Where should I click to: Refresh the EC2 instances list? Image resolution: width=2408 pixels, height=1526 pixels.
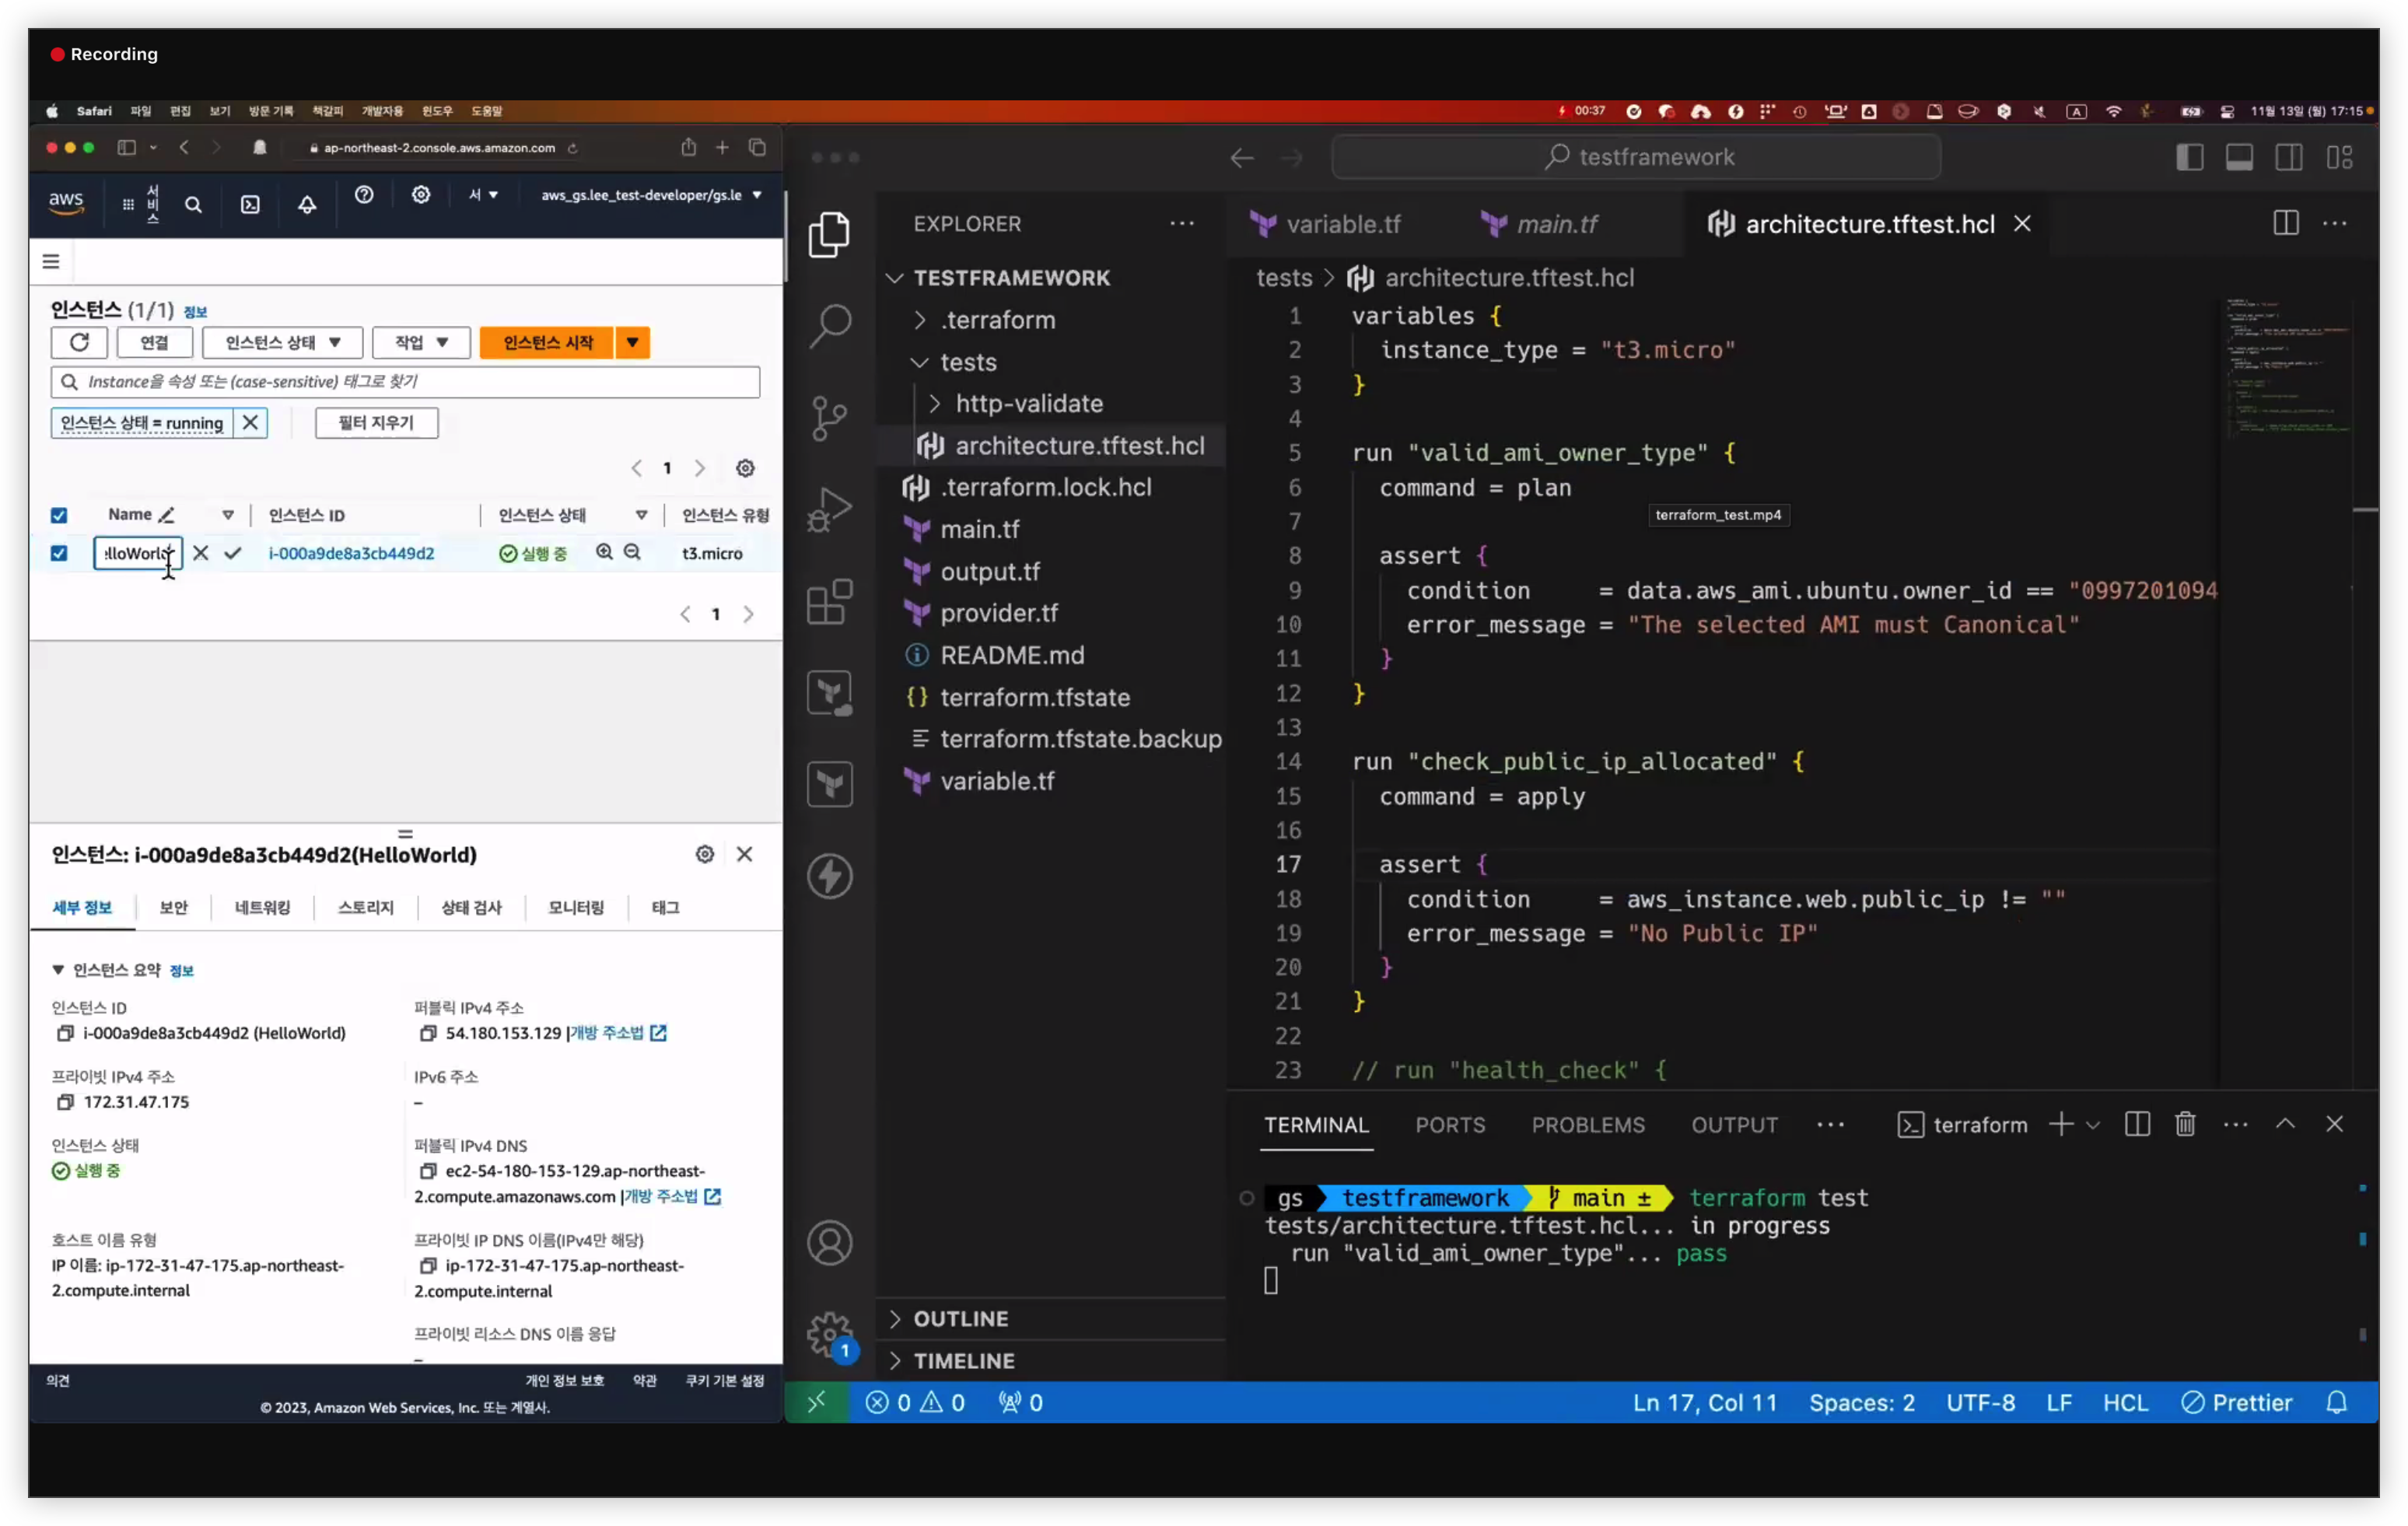pyautogui.click(x=79, y=342)
